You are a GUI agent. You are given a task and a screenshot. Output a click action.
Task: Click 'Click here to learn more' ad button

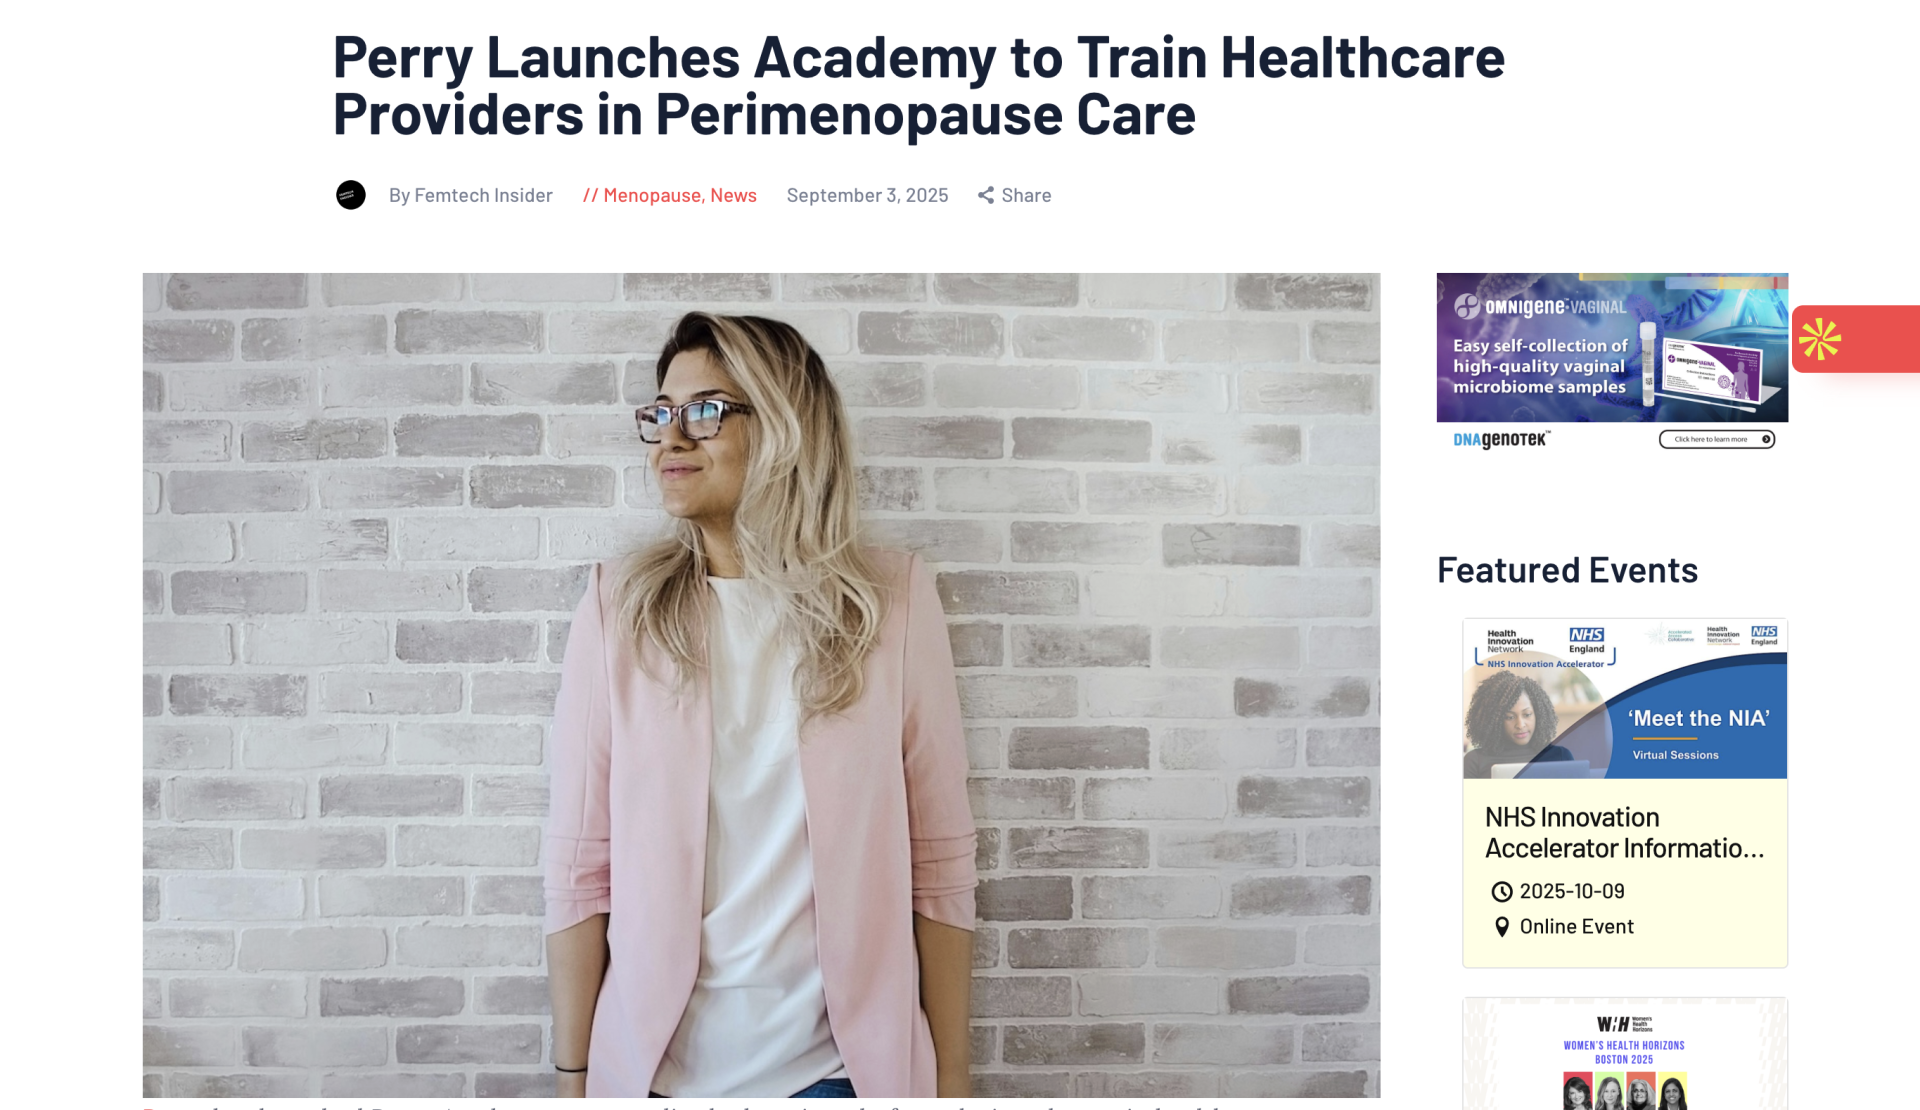(1717, 439)
